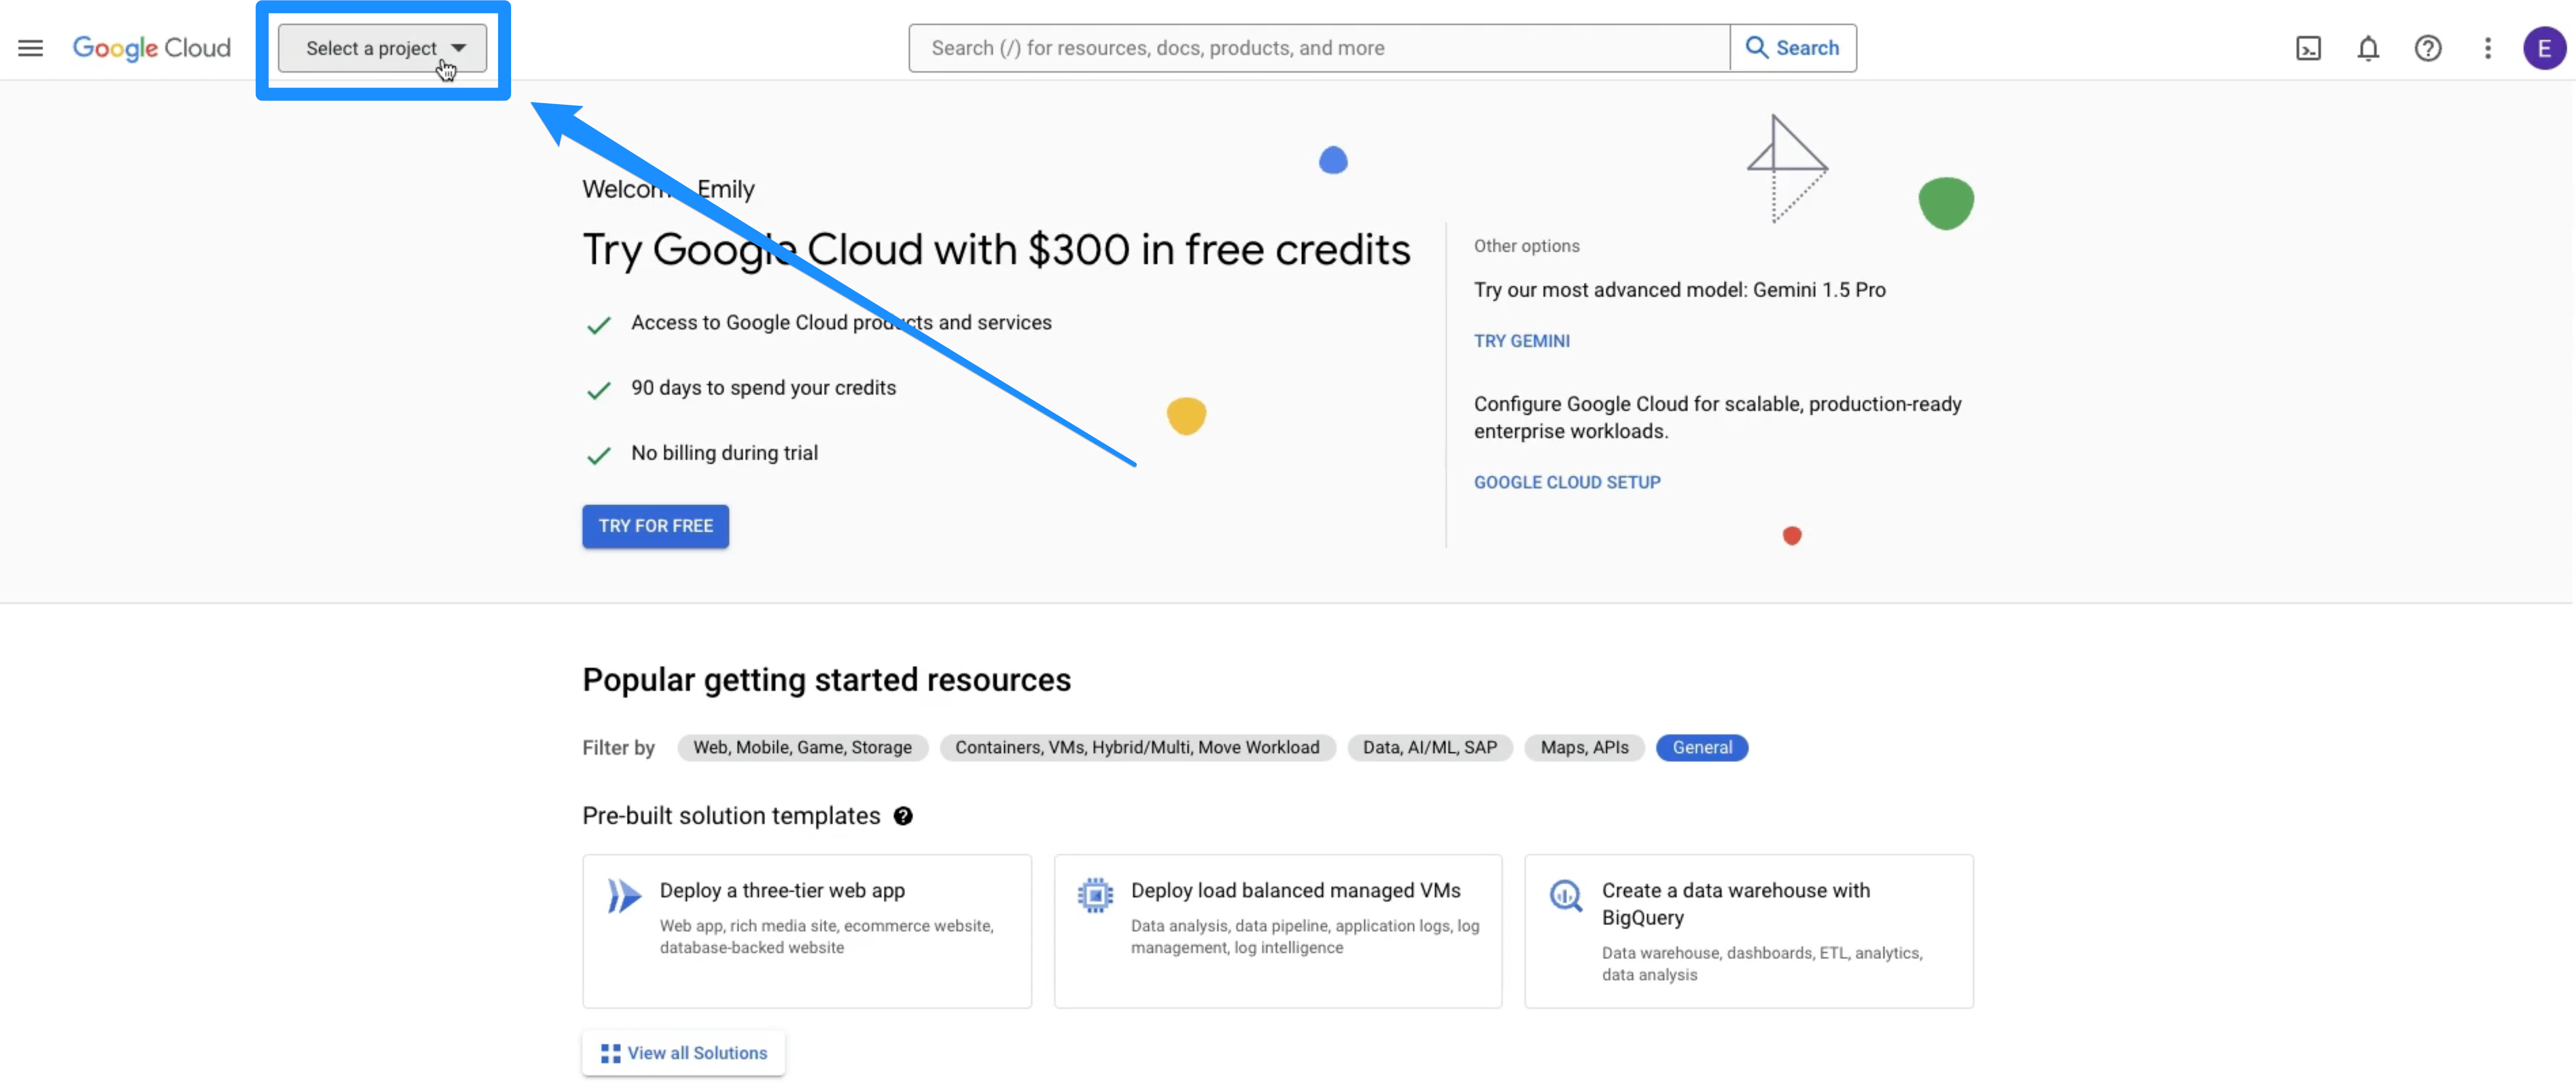The width and height of the screenshot is (2576, 1092).
Task: Select the Web, Mobile, Game, Storage filter
Action: coord(802,747)
